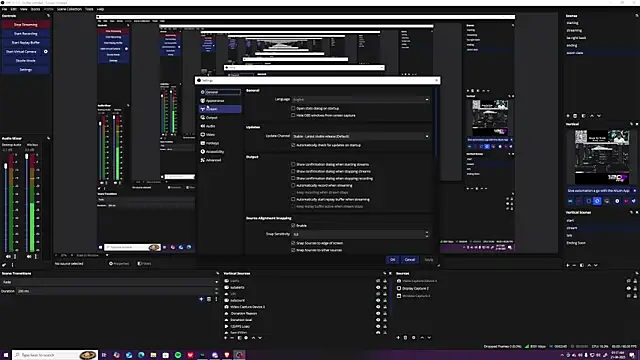640x360 pixels.
Task: Add a scene transition with plus icon
Action: [201, 299]
